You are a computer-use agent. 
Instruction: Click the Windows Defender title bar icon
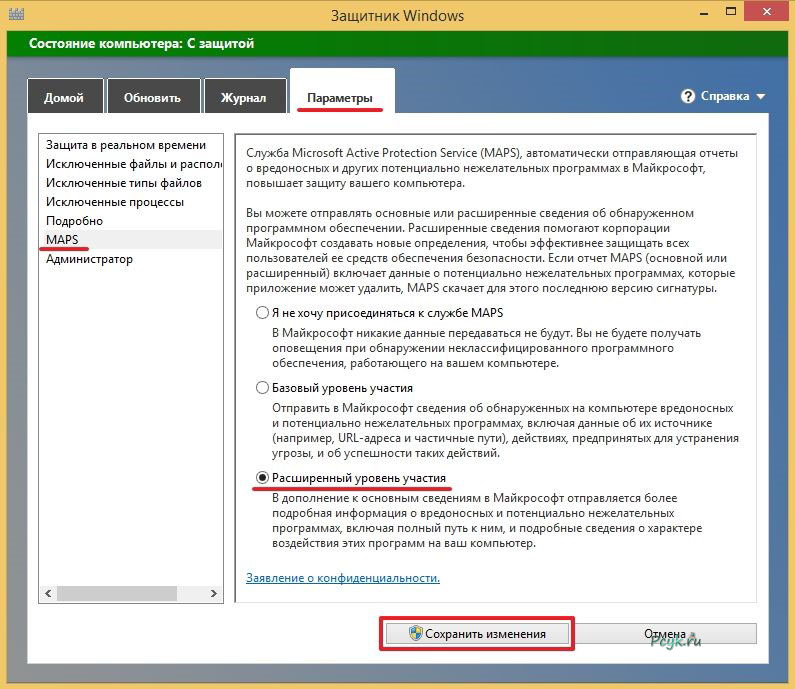coord(16,14)
